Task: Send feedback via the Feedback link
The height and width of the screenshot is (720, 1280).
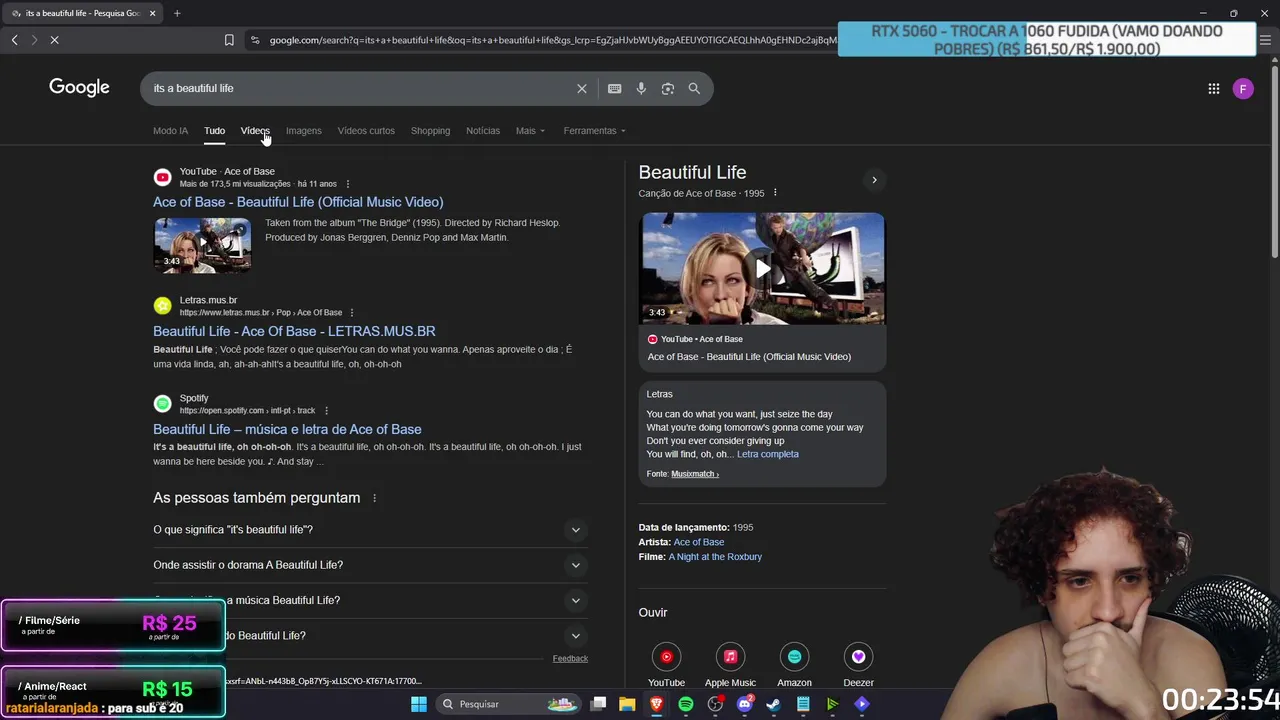Action: (x=570, y=659)
